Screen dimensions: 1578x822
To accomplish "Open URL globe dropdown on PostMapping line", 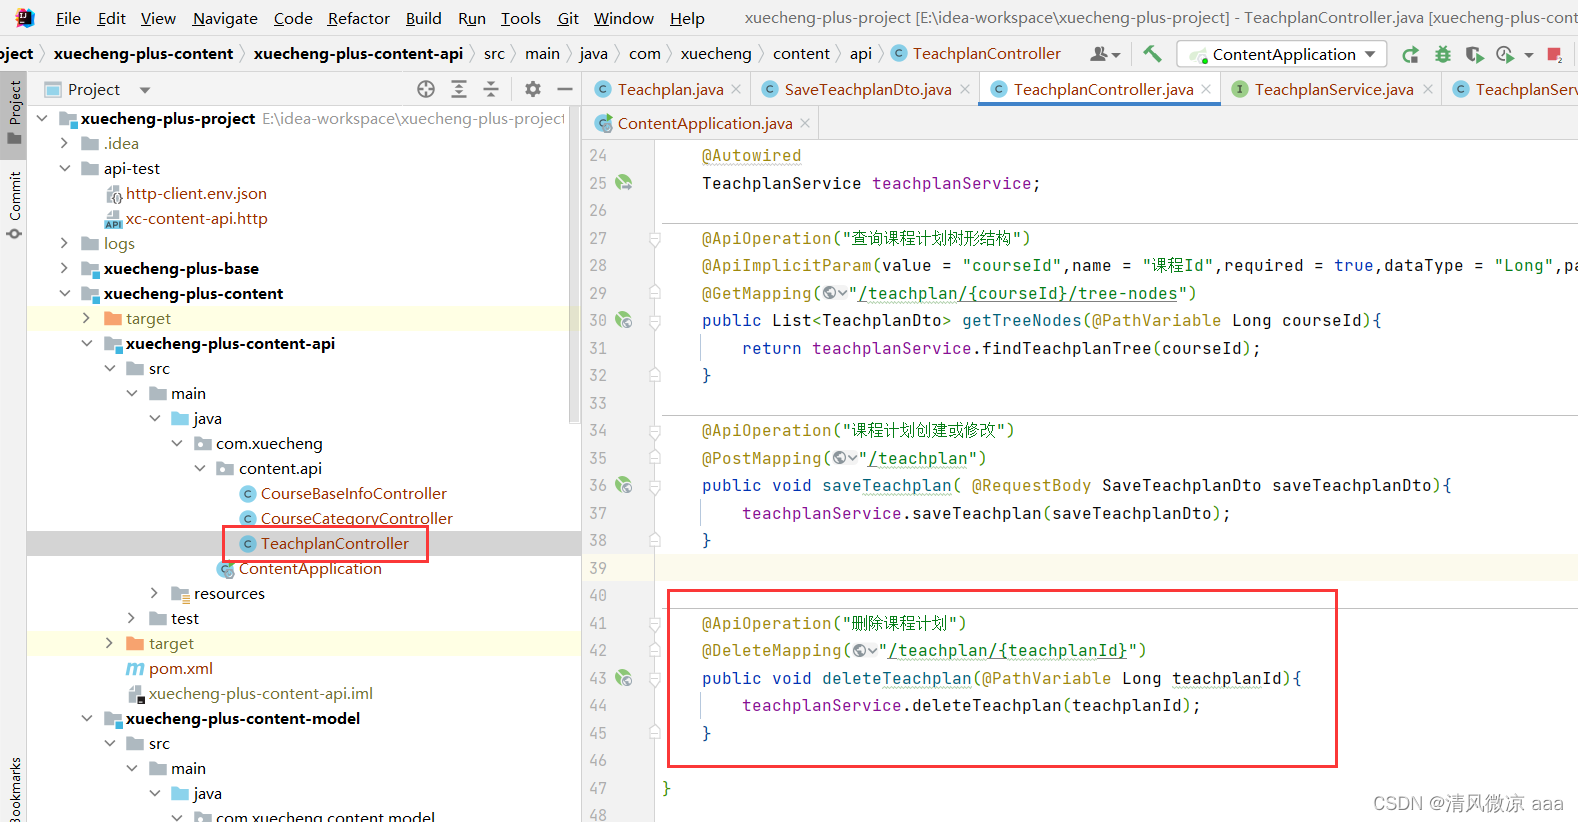I will coord(845,458).
